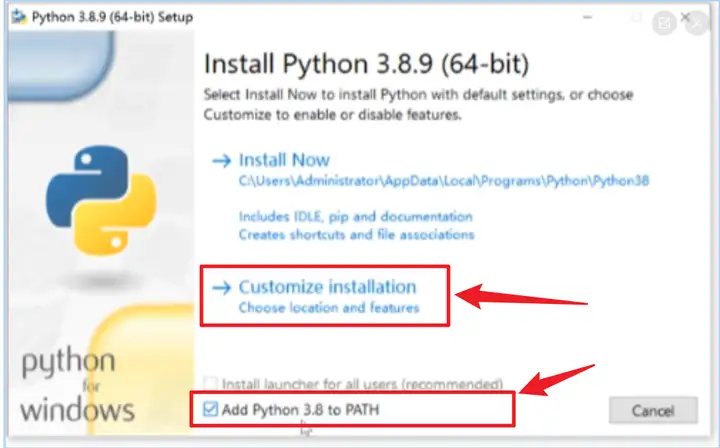
Task: Click 'Includes IDLE, pip and documentation' text
Action: tap(355, 216)
